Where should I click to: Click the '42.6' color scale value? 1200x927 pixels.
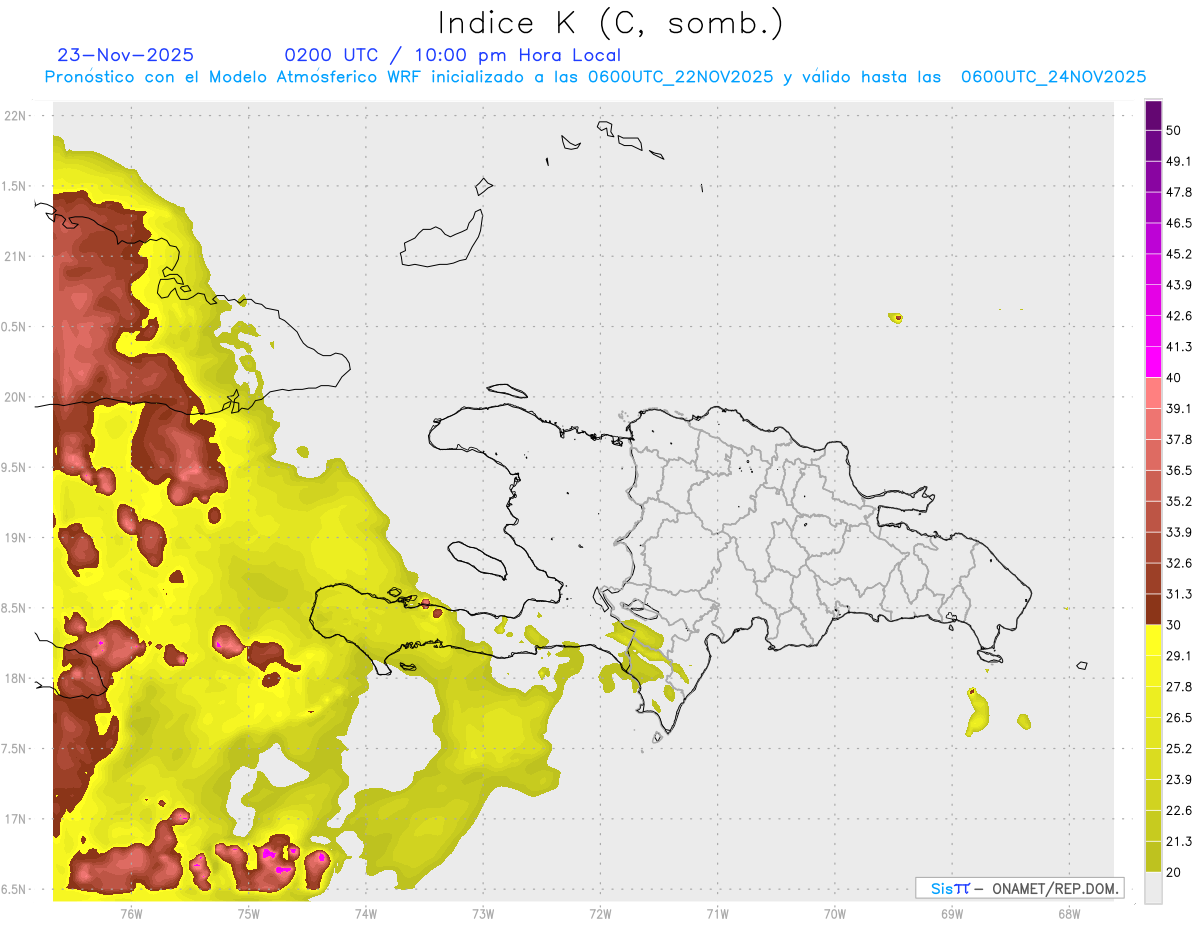[1179, 316]
